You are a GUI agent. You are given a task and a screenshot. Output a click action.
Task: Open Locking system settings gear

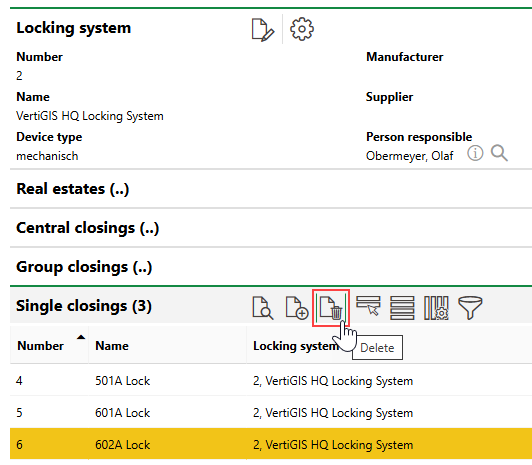point(302,30)
